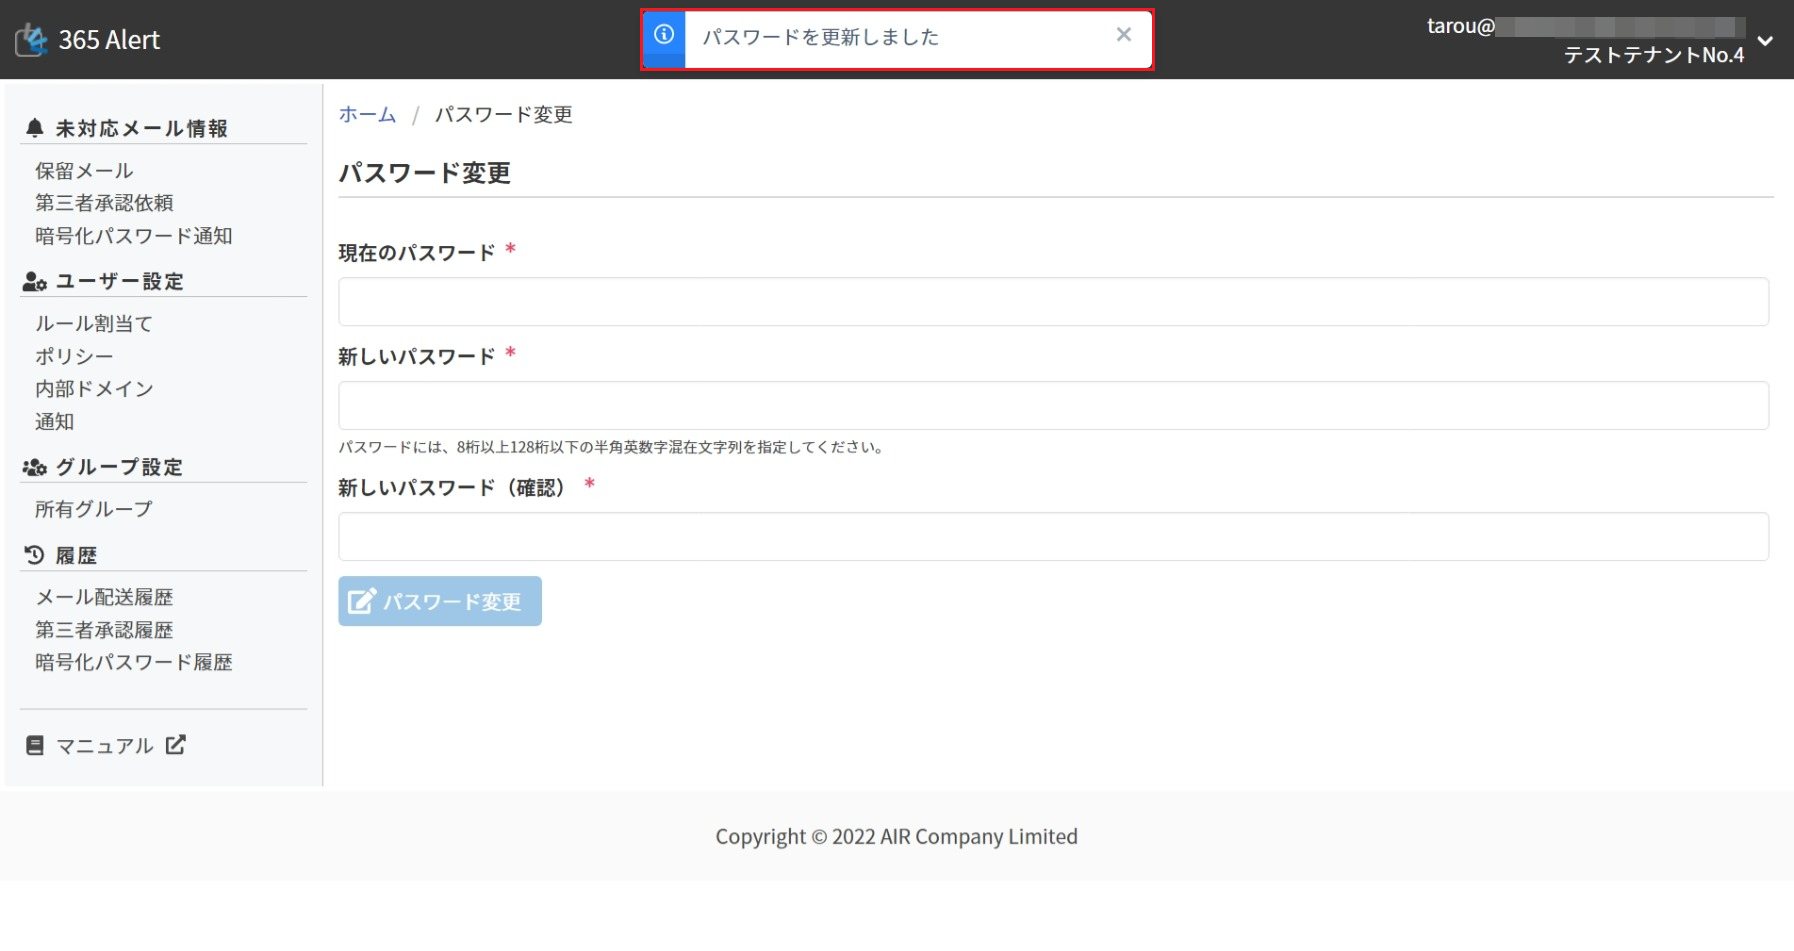Select ルール割当て under user settings
This screenshot has height=951, width=1794.
click(94, 324)
